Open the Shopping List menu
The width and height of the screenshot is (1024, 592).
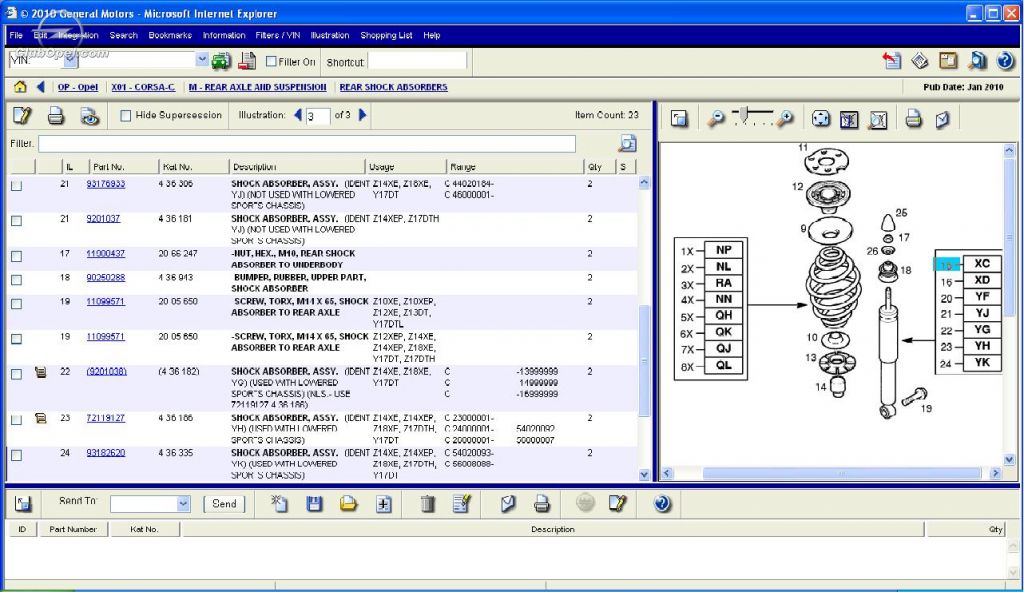tap(386, 35)
